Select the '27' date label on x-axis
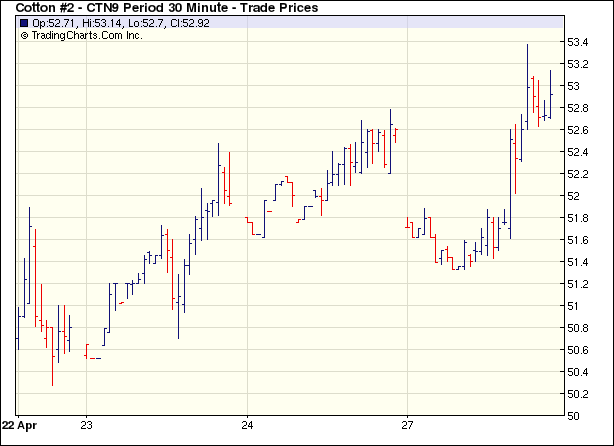The width and height of the screenshot is (614, 446). pos(407,423)
